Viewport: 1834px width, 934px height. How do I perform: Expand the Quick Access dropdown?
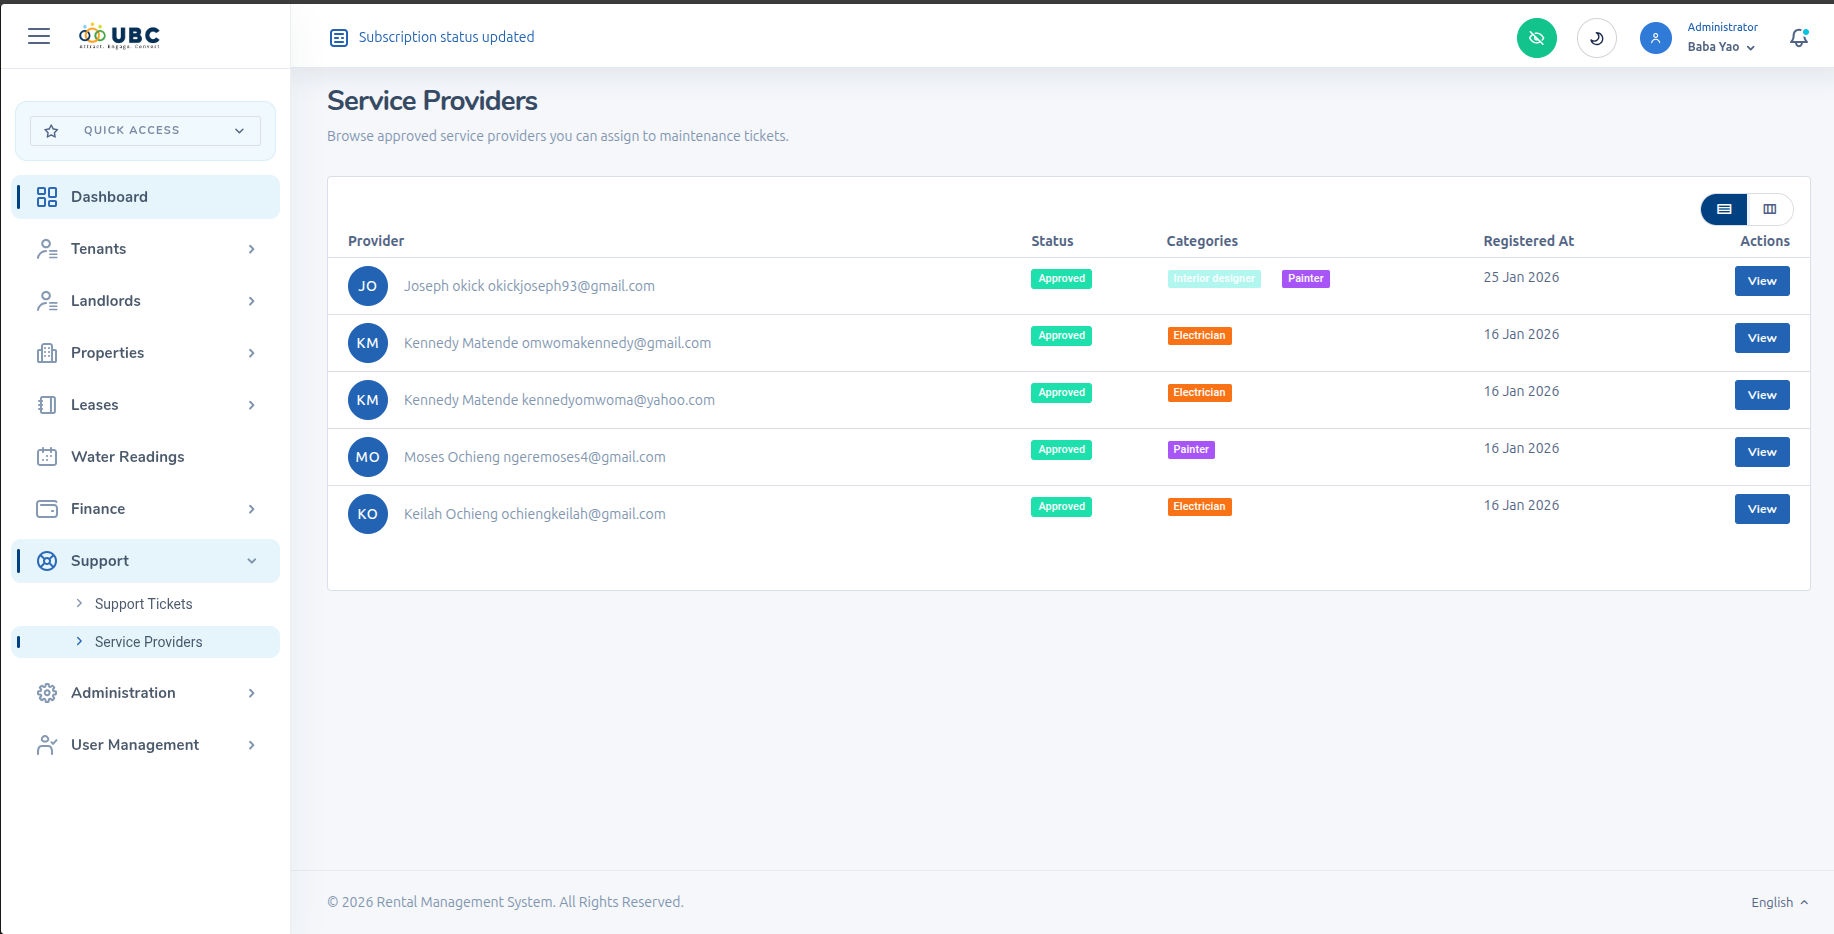pyautogui.click(x=143, y=130)
